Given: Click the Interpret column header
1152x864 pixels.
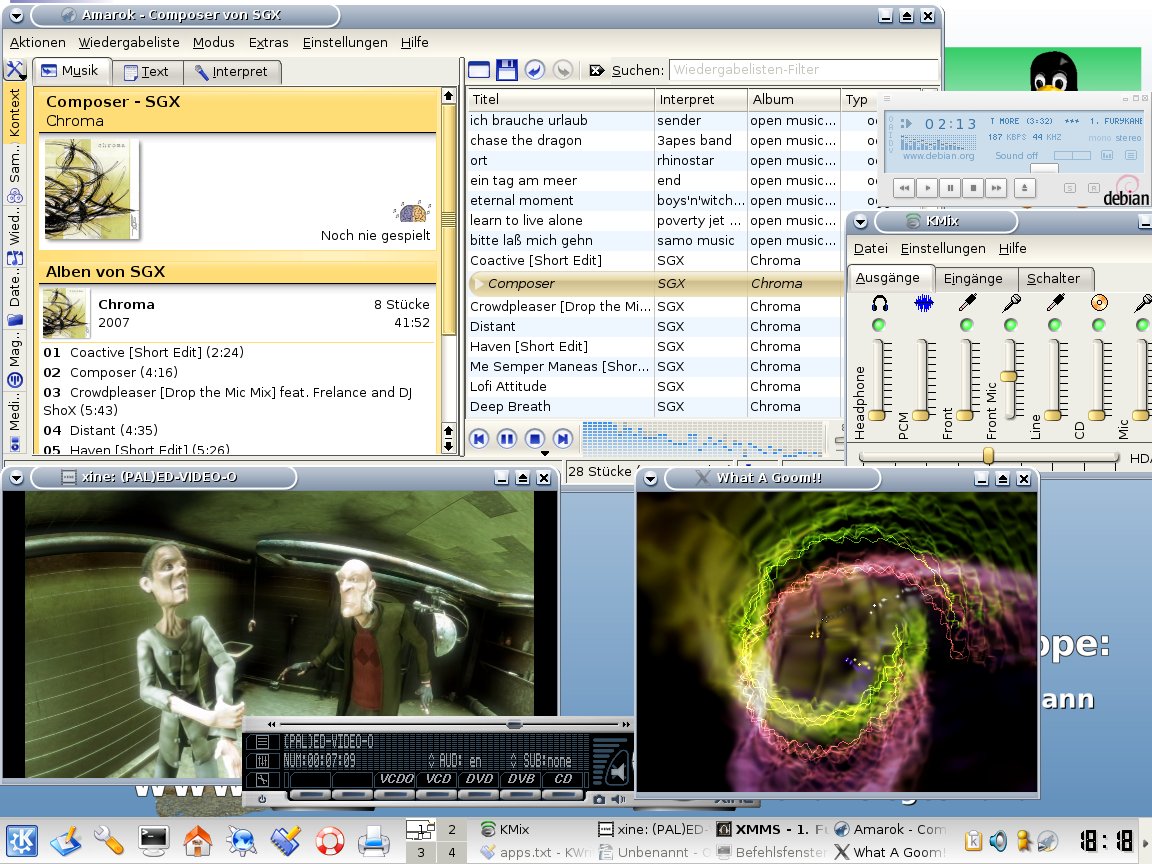Looking at the screenshot, I should pyautogui.click(x=700, y=99).
